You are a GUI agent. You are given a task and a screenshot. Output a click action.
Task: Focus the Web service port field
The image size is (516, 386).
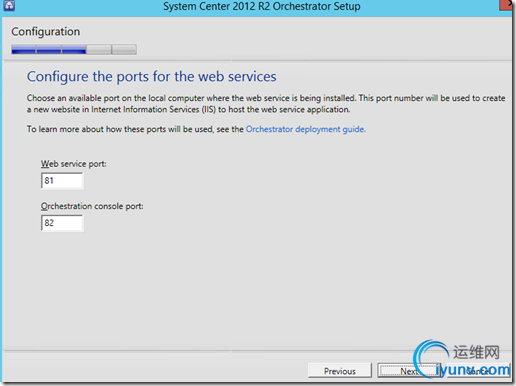[62, 181]
